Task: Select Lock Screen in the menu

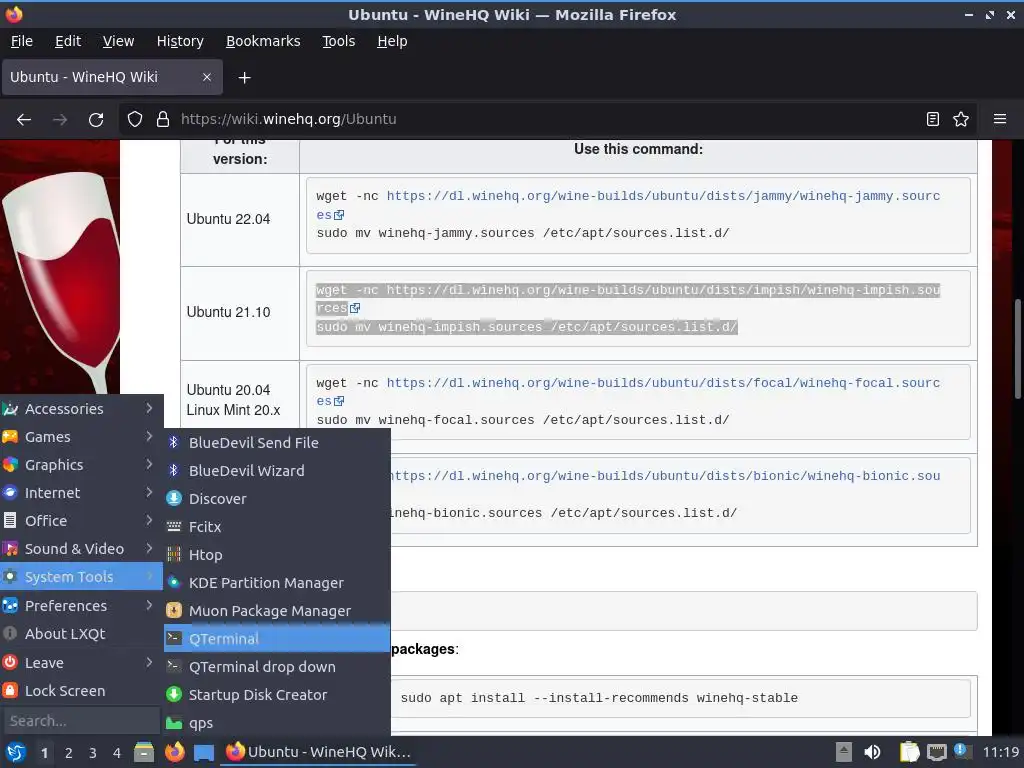Action: (x=81, y=691)
